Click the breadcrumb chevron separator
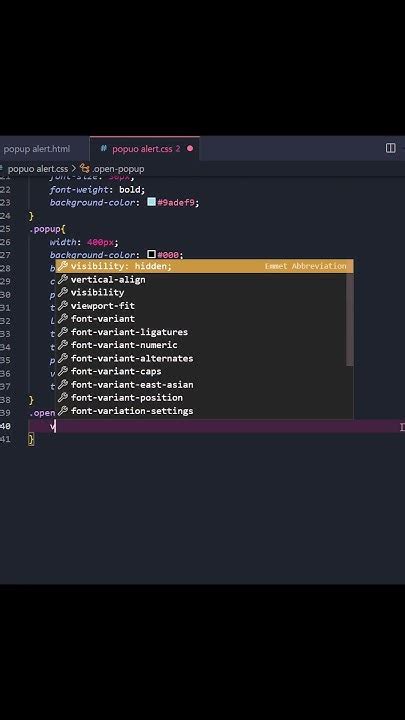This screenshot has height=720, width=405. pos(74,169)
